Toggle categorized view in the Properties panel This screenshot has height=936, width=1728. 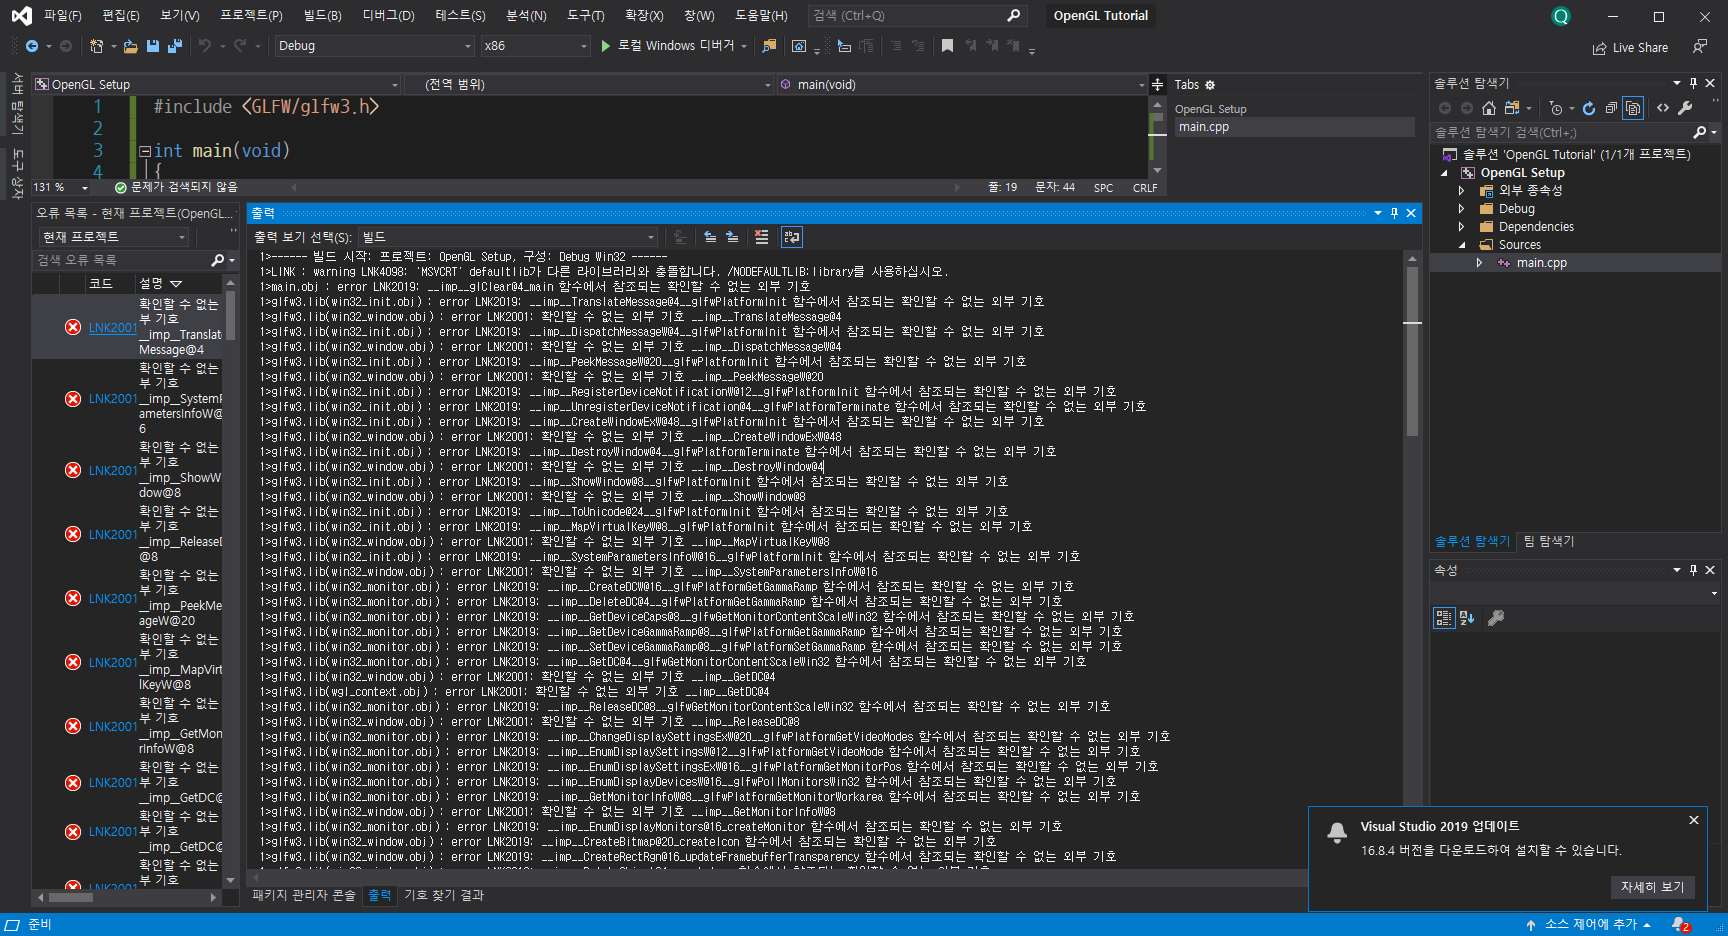pos(1443,618)
